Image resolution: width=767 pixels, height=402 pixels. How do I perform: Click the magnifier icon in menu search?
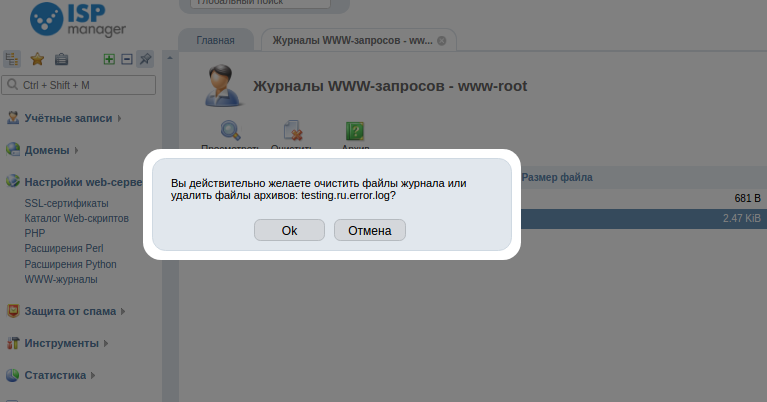tap(13, 85)
